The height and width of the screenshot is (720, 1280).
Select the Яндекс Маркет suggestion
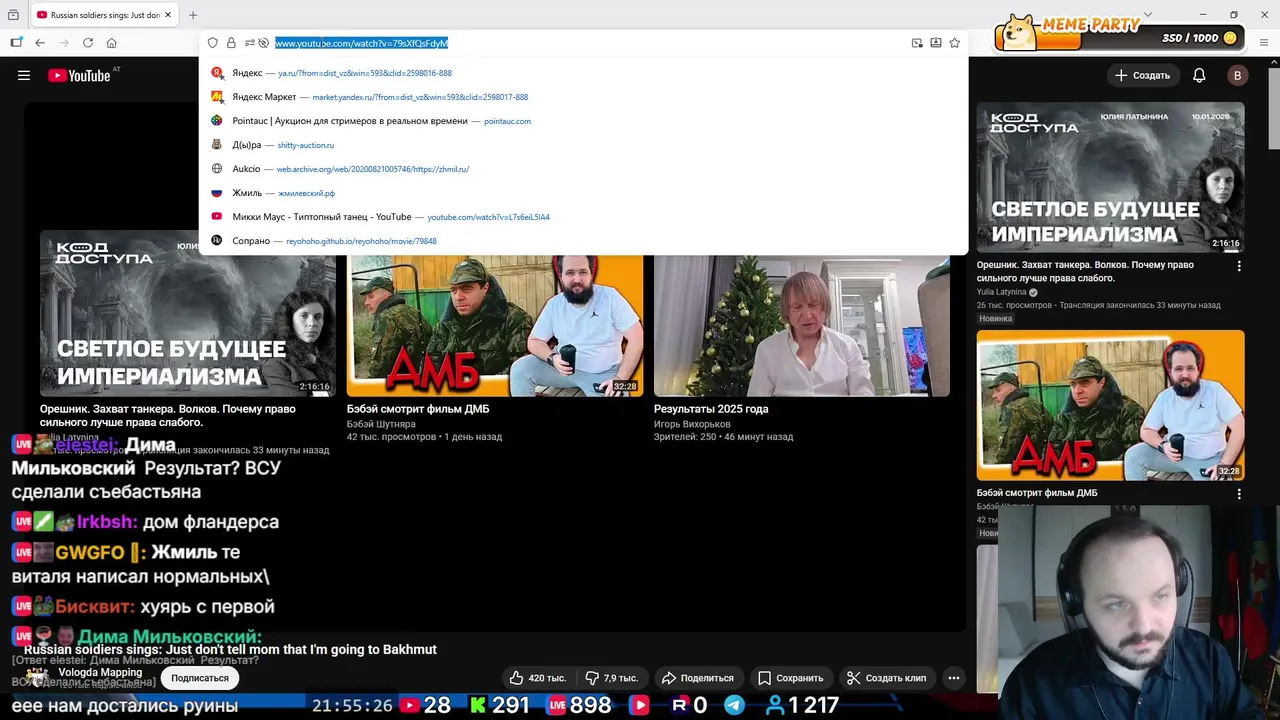(x=583, y=97)
